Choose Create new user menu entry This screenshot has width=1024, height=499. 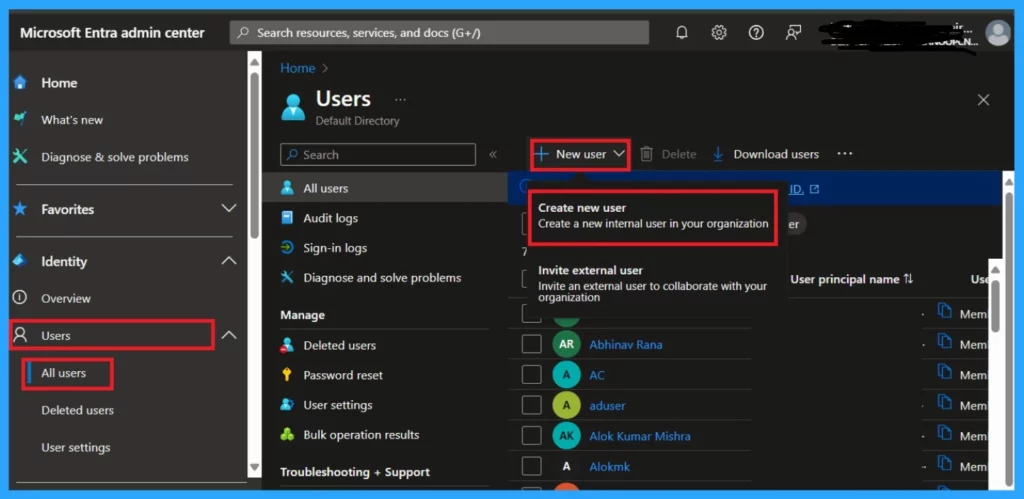click(x=652, y=216)
